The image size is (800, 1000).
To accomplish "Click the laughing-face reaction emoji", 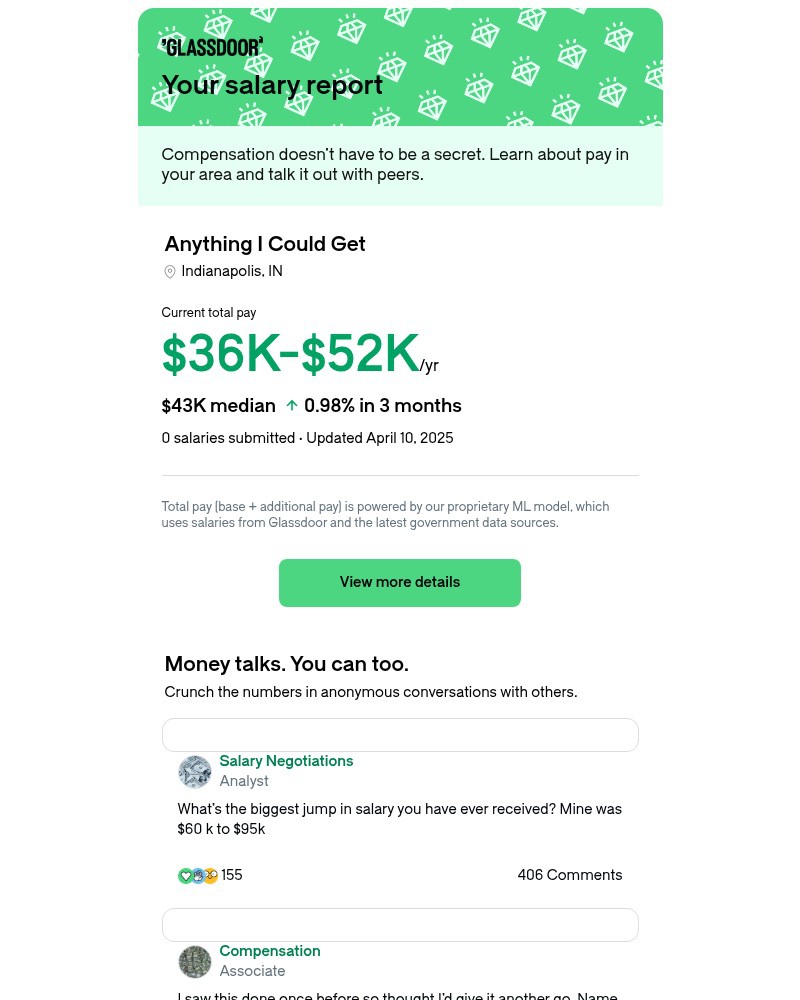I will click(210, 875).
